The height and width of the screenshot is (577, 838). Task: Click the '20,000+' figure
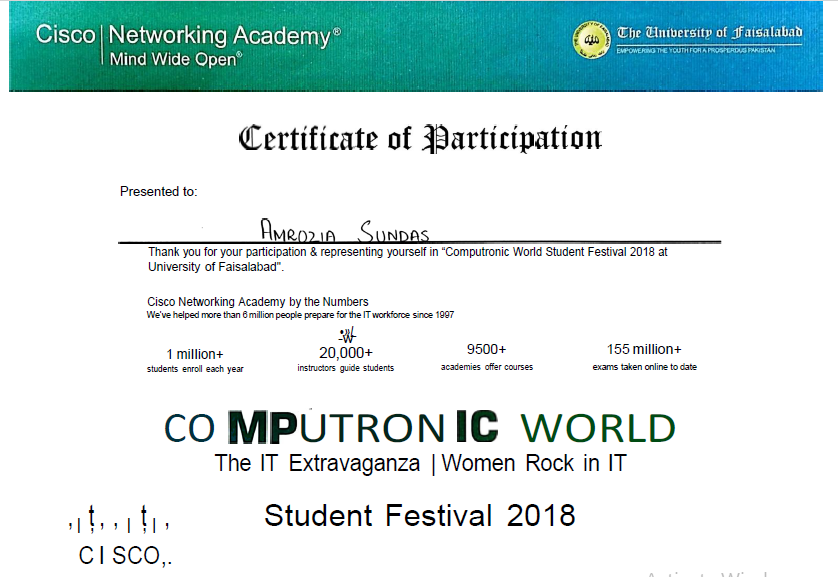point(346,353)
